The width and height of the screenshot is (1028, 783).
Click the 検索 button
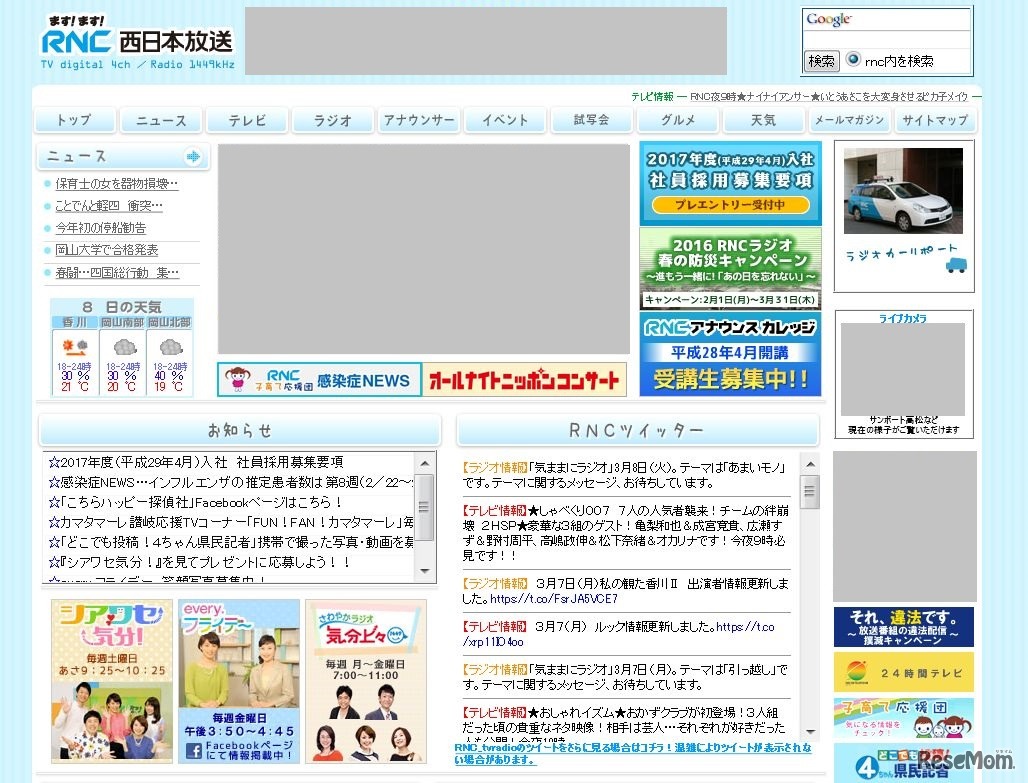coord(821,60)
